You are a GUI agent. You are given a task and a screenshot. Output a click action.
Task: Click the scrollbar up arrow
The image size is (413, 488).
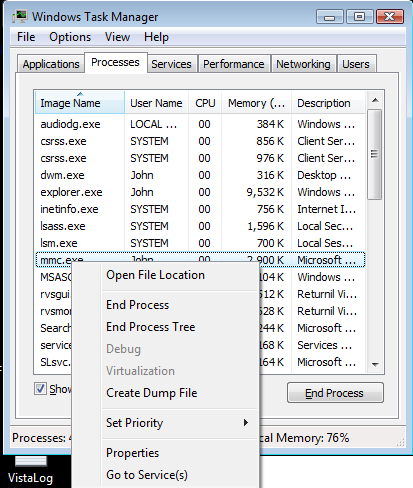pyautogui.click(x=375, y=100)
